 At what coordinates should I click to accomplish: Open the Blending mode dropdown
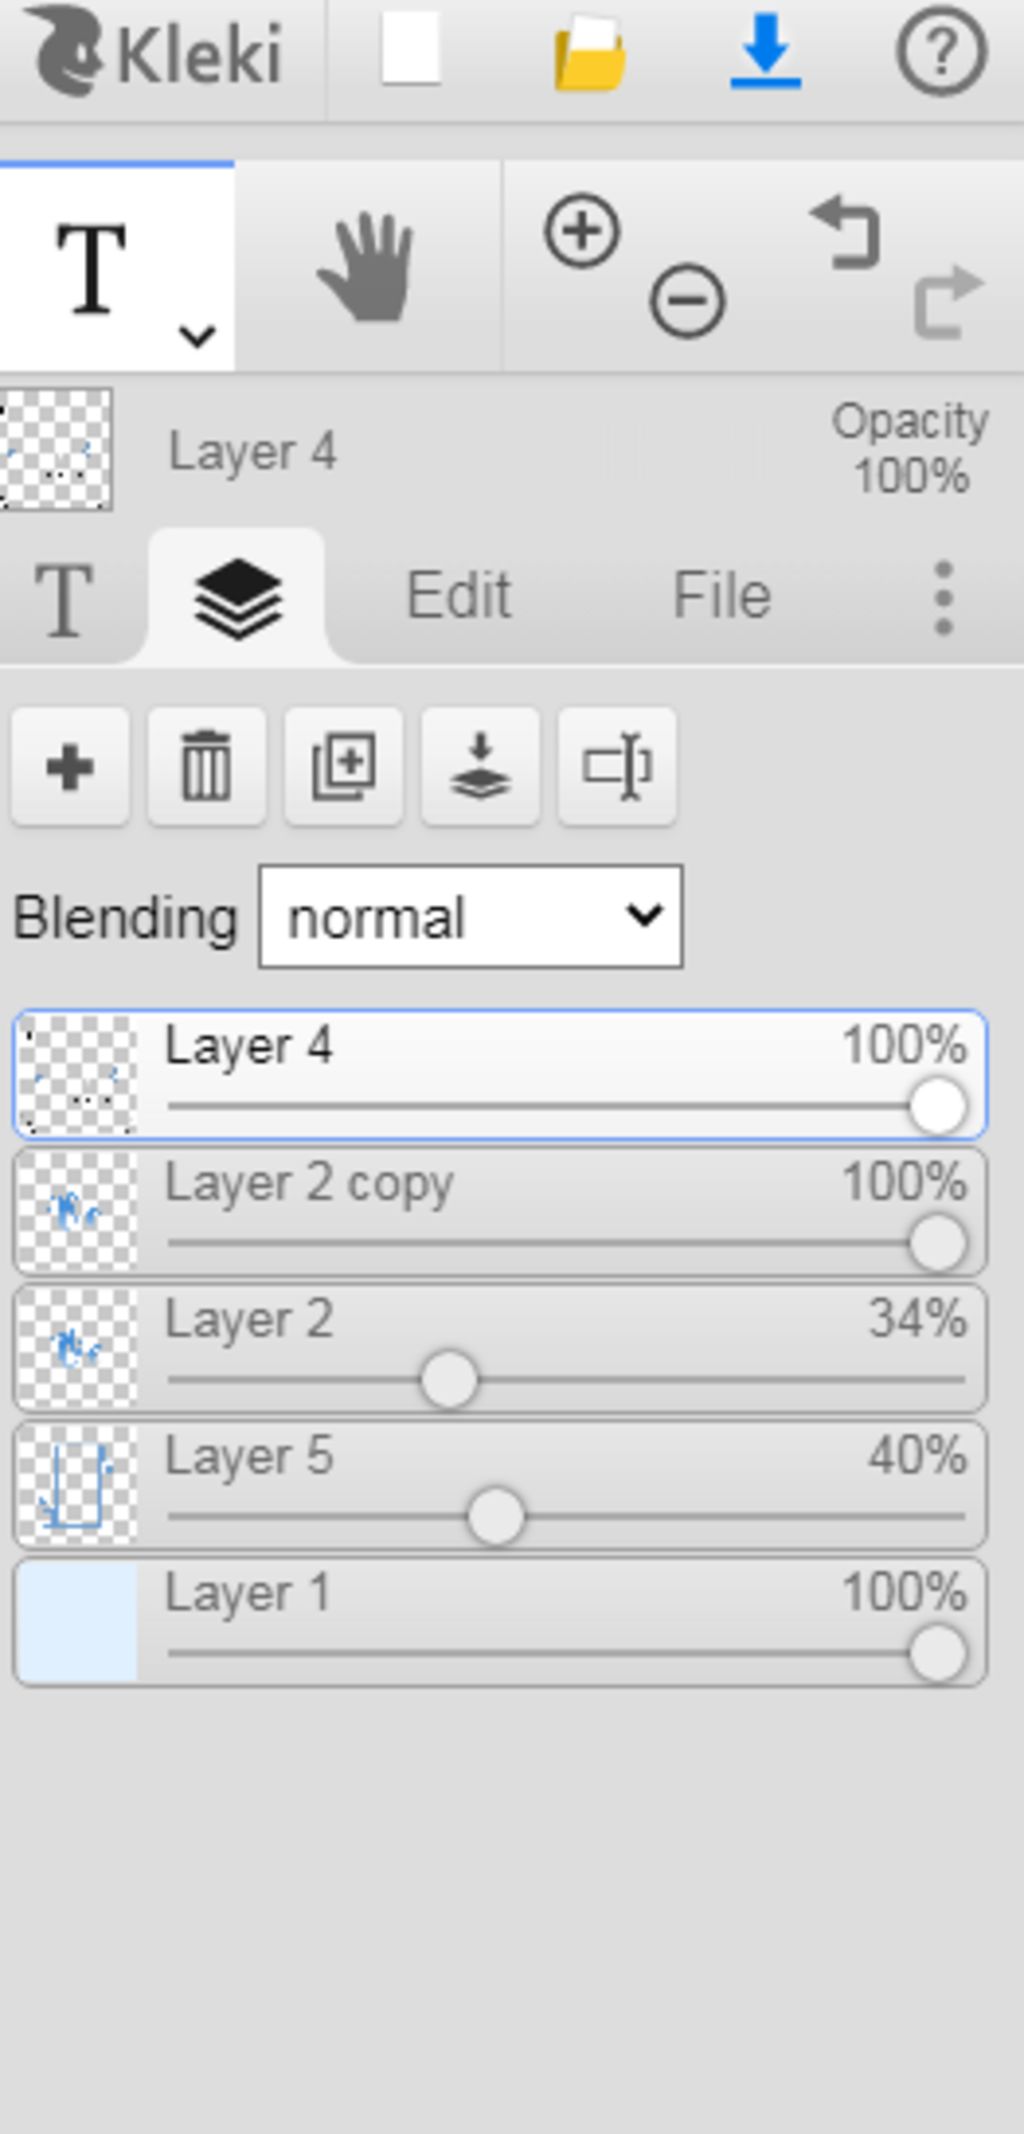pos(471,917)
